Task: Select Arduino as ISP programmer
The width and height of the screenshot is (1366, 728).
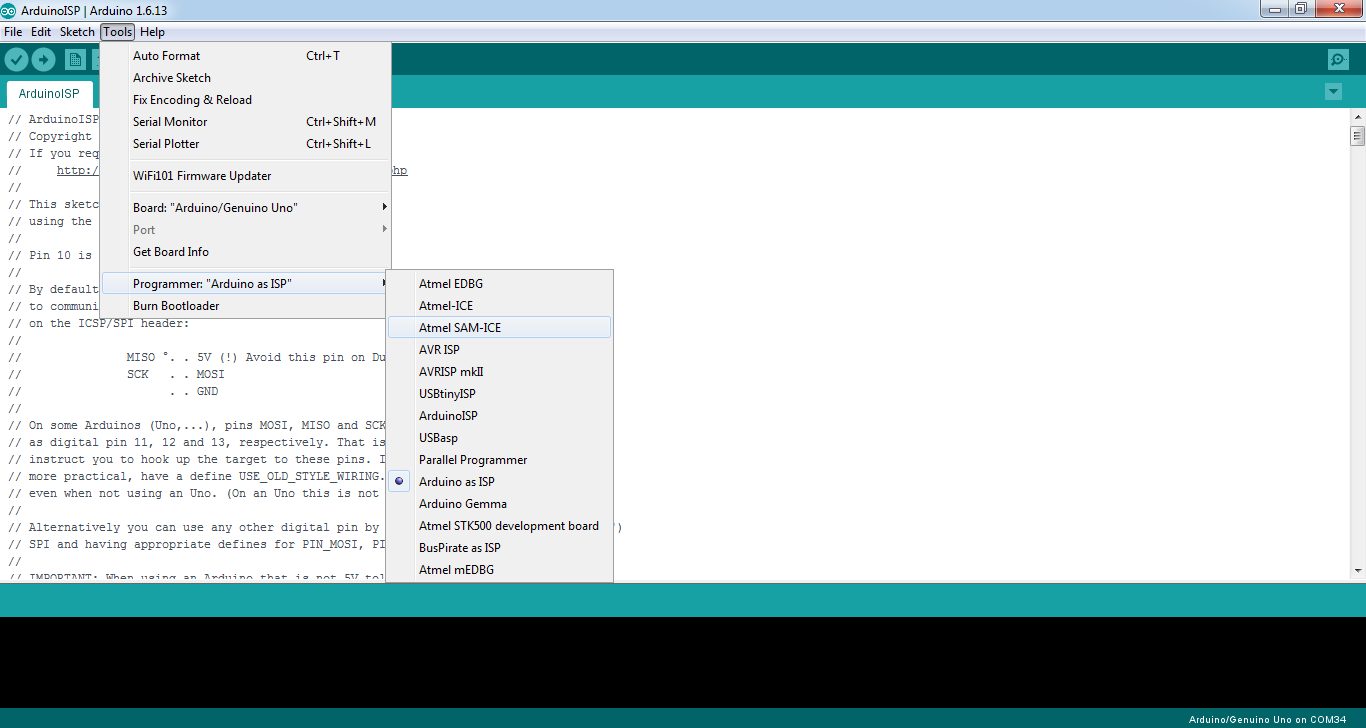Action: (499, 482)
